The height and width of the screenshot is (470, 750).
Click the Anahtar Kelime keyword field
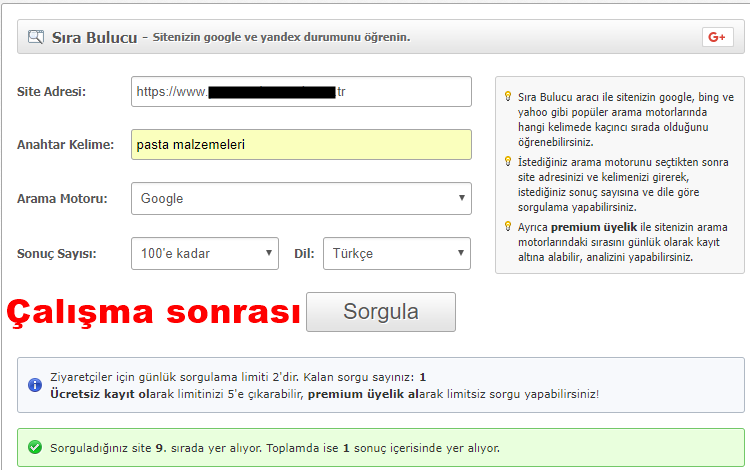[300, 144]
